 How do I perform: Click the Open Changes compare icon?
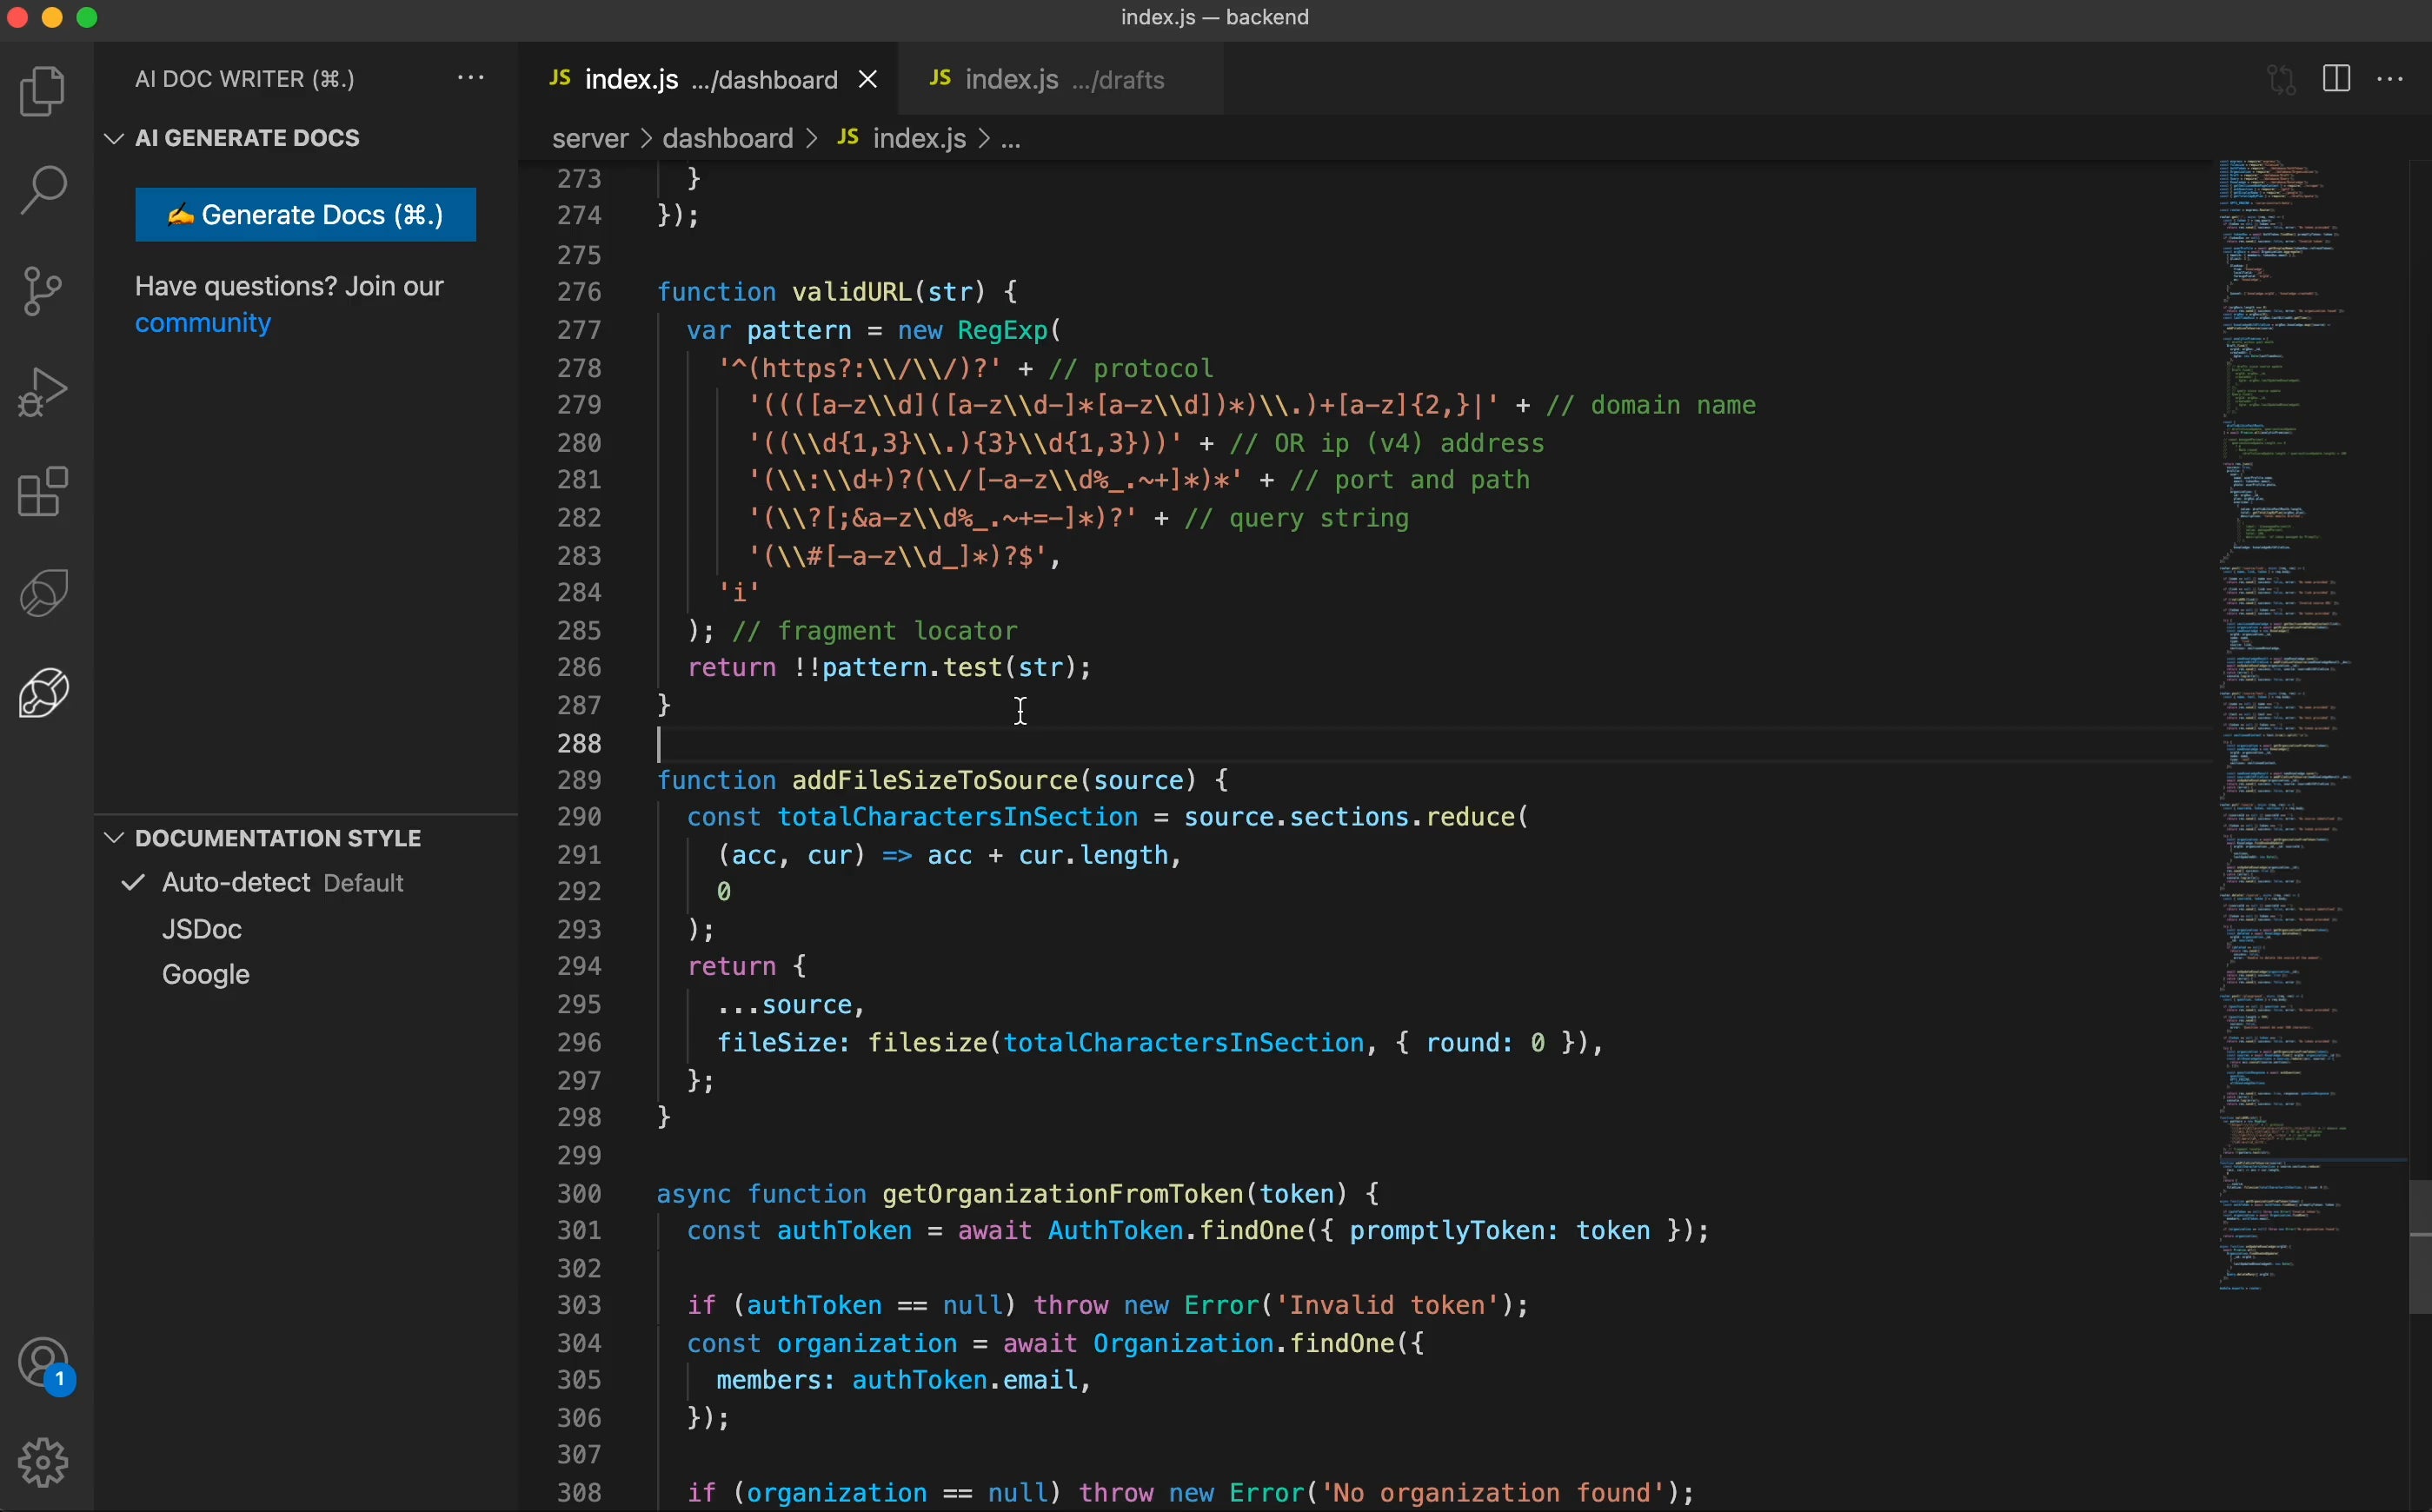coord(2281,79)
